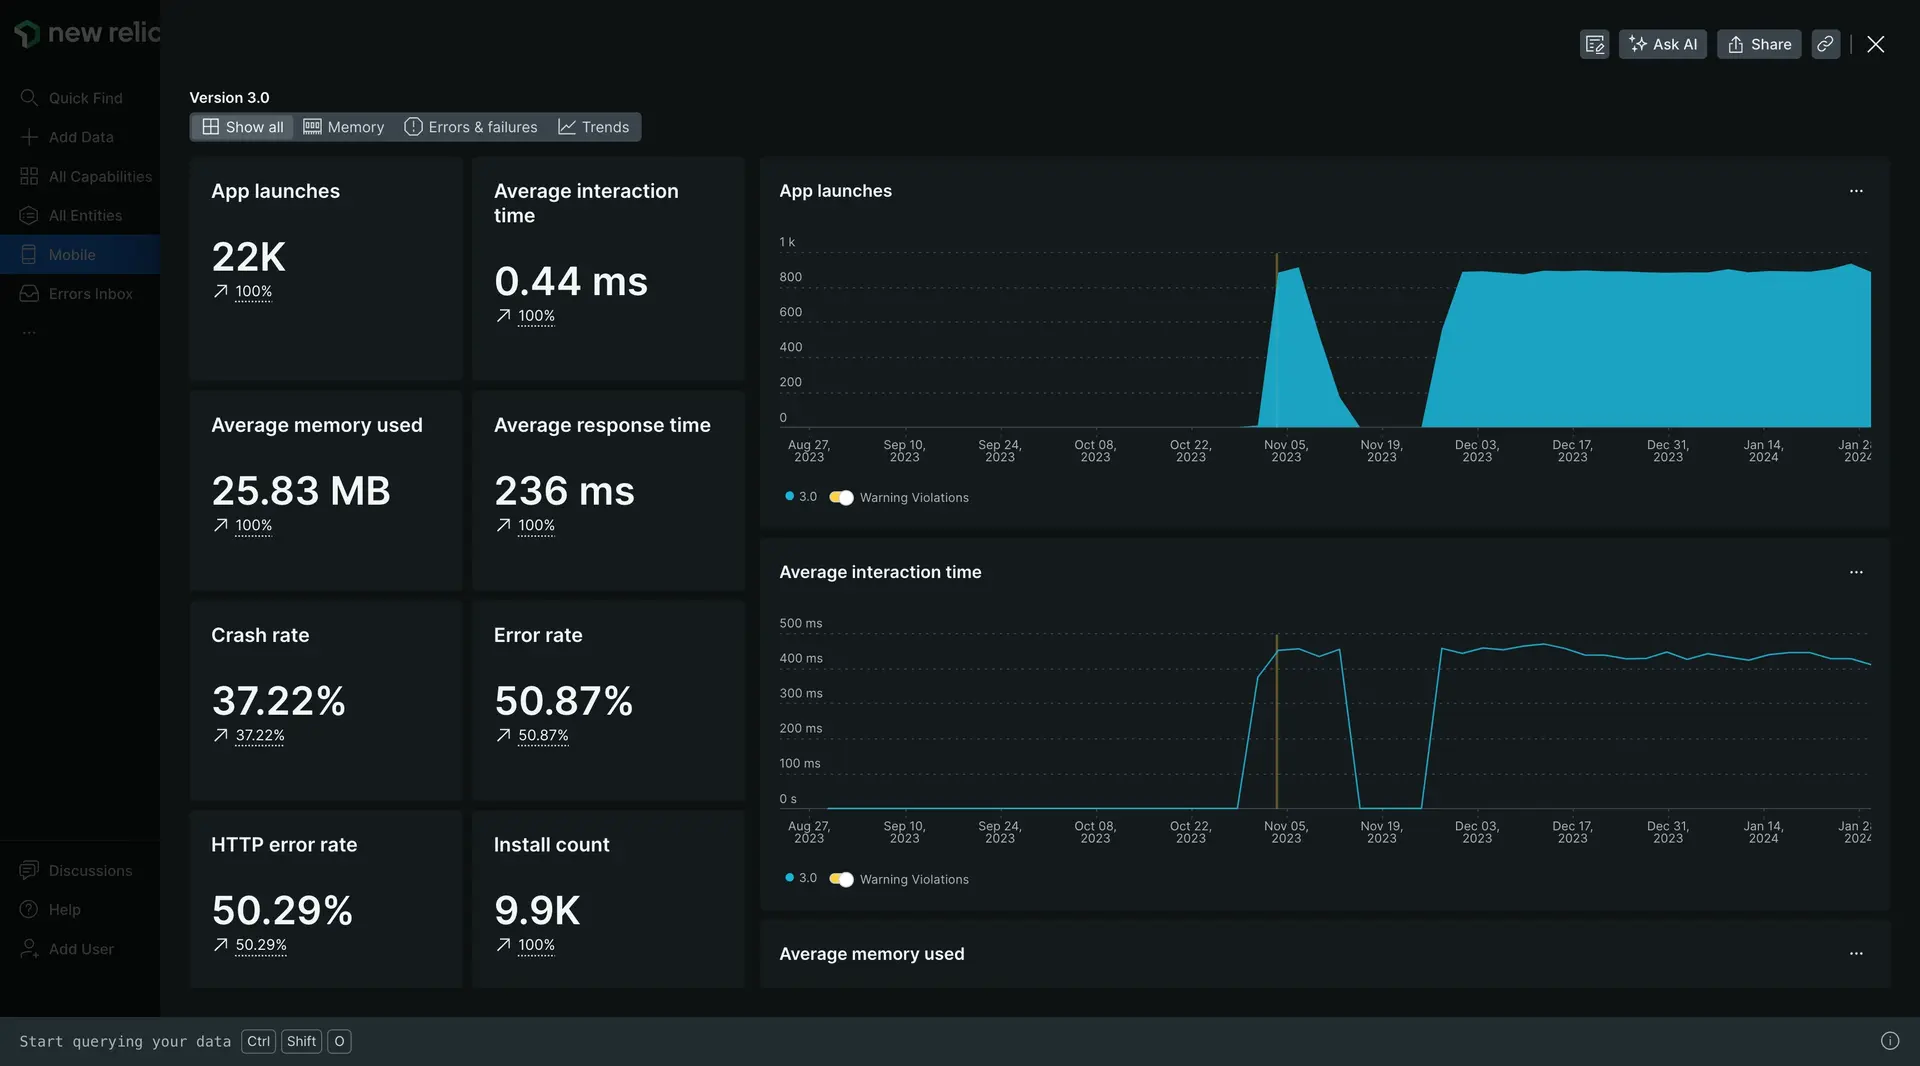
Task: Open the query notes icon in top bar
Action: tap(1594, 44)
